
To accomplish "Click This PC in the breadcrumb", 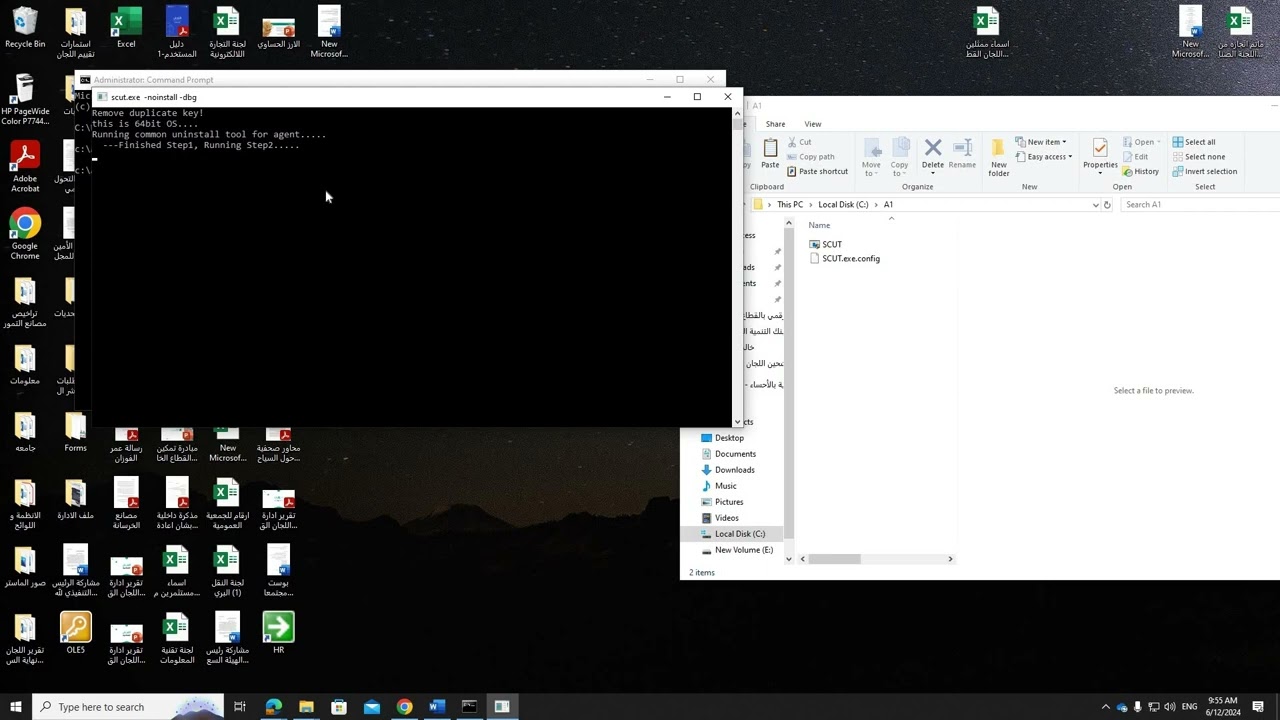I will (790, 204).
